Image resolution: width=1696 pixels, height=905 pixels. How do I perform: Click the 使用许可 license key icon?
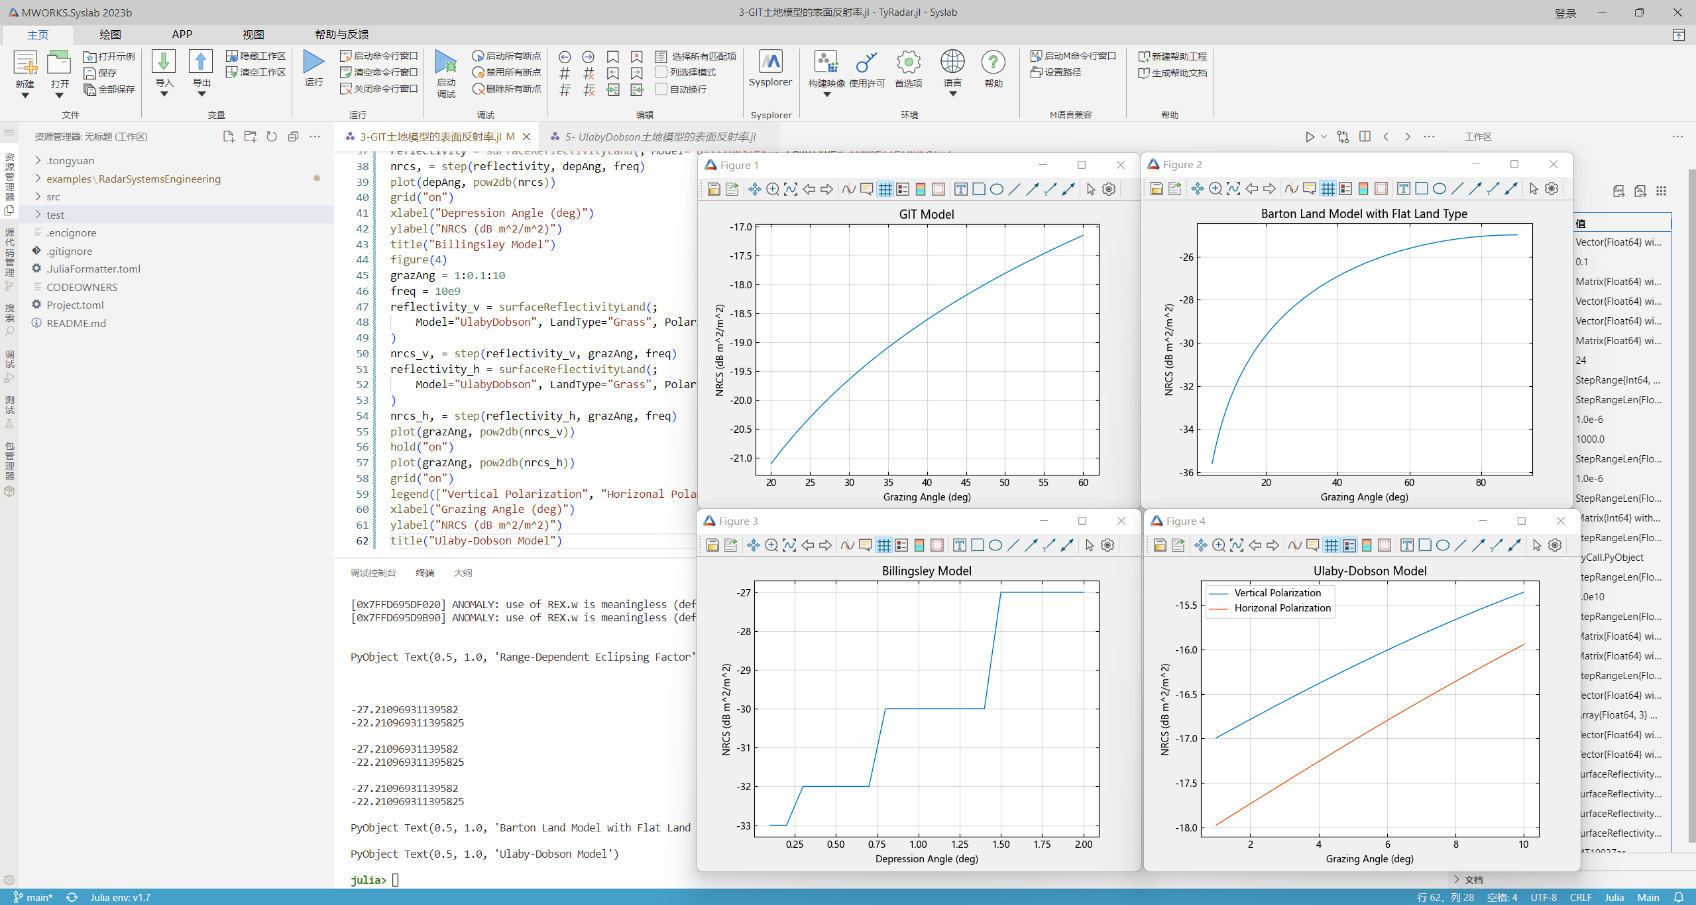pyautogui.click(x=866, y=63)
